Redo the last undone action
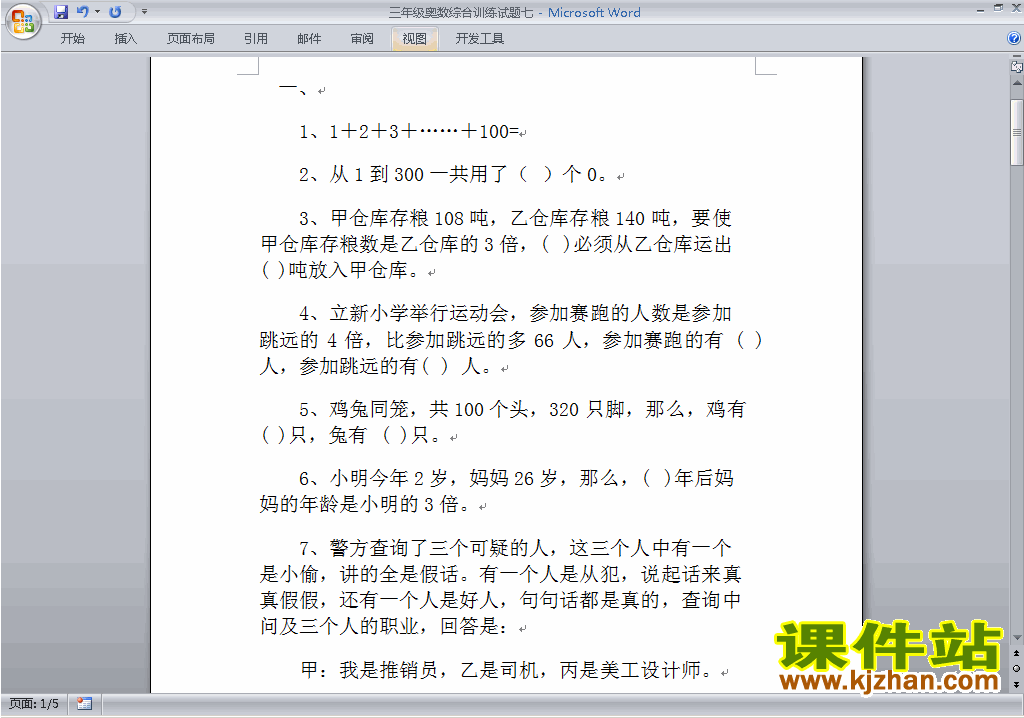This screenshot has height=718, width=1024. (115, 12)
